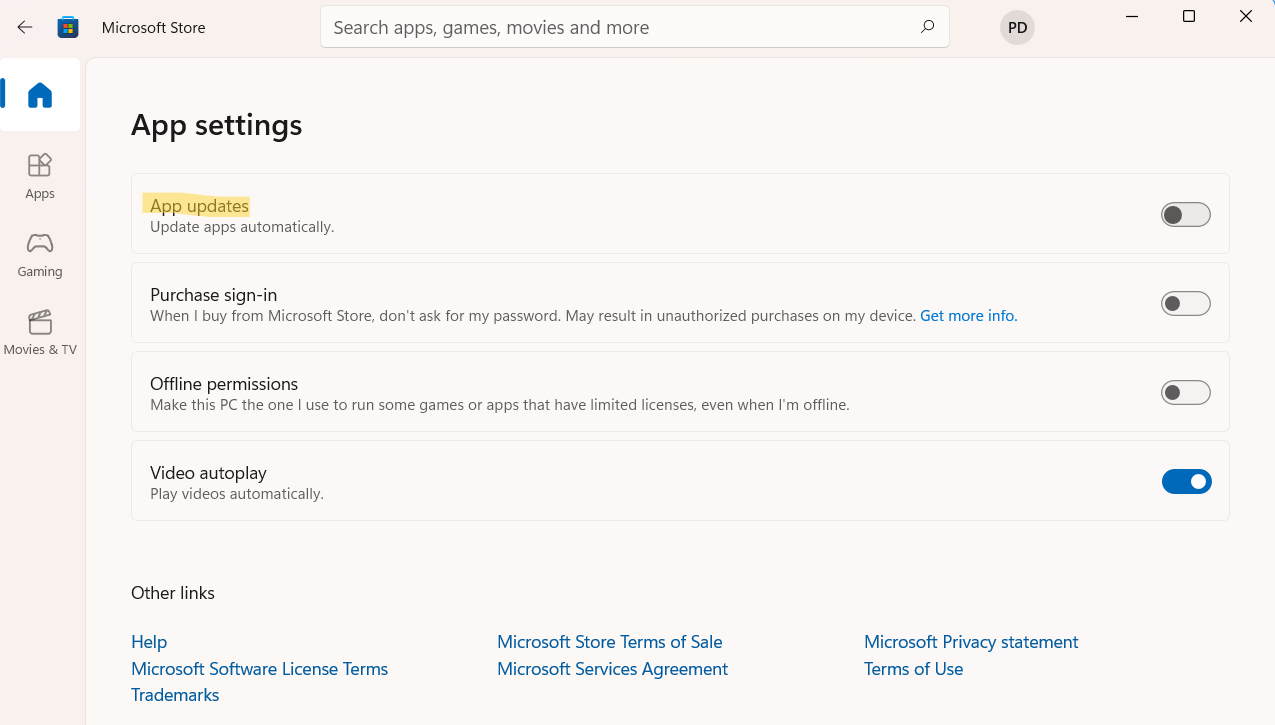Open the Home sidebar icon
The width and height of the screenshot is (1275, 725).
40,95
